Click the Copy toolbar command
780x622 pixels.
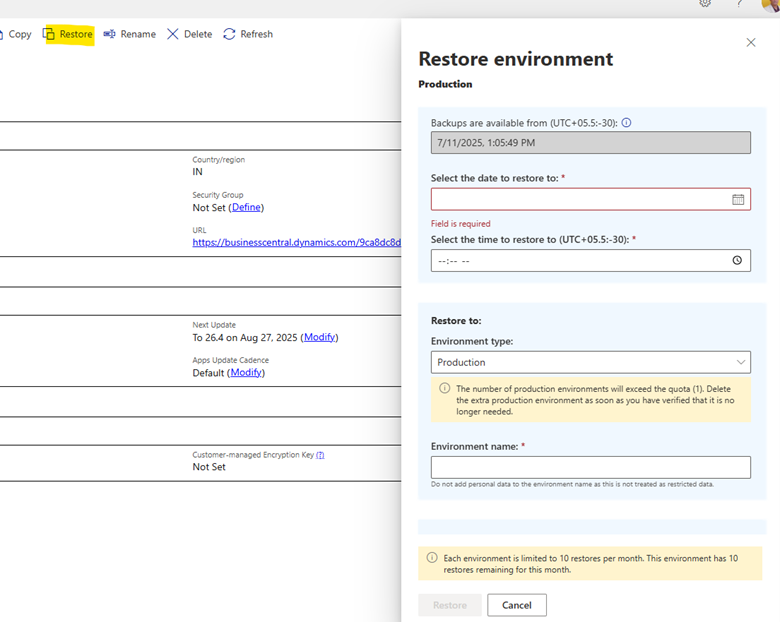19,34
